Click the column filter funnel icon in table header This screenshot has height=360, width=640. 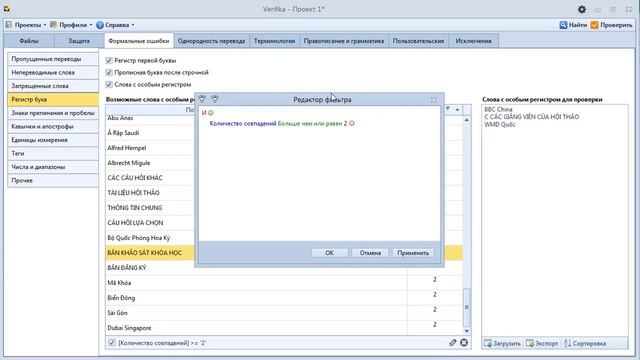point(448,109)
